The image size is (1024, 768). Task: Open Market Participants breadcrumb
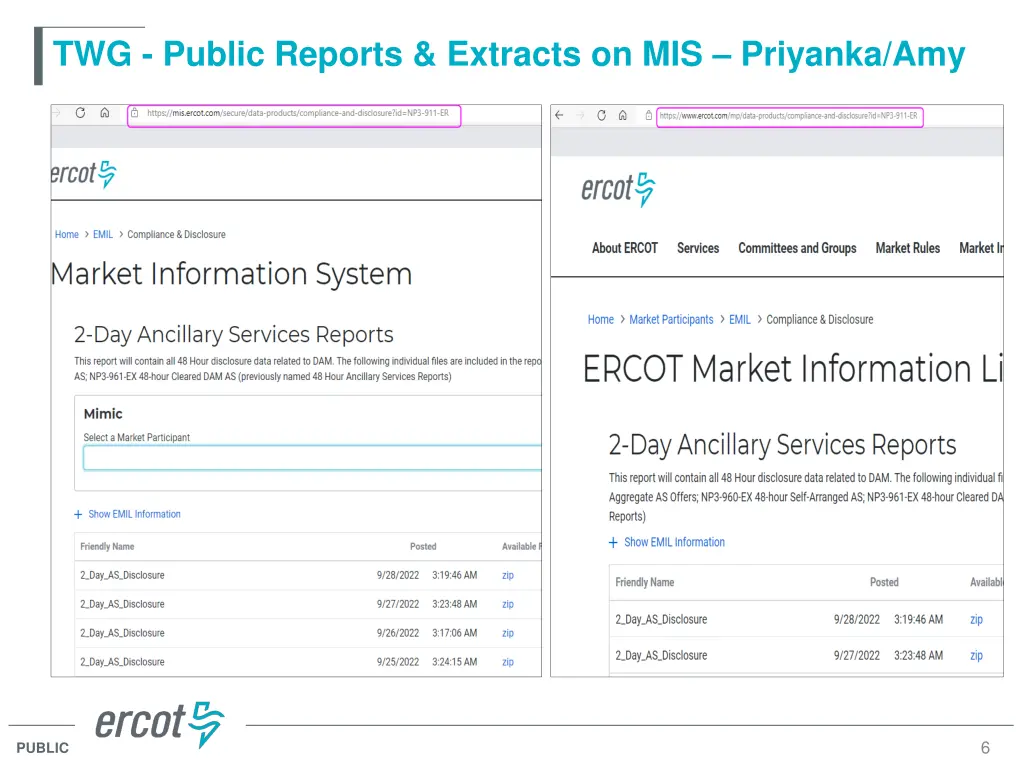[x=671, y=319]
